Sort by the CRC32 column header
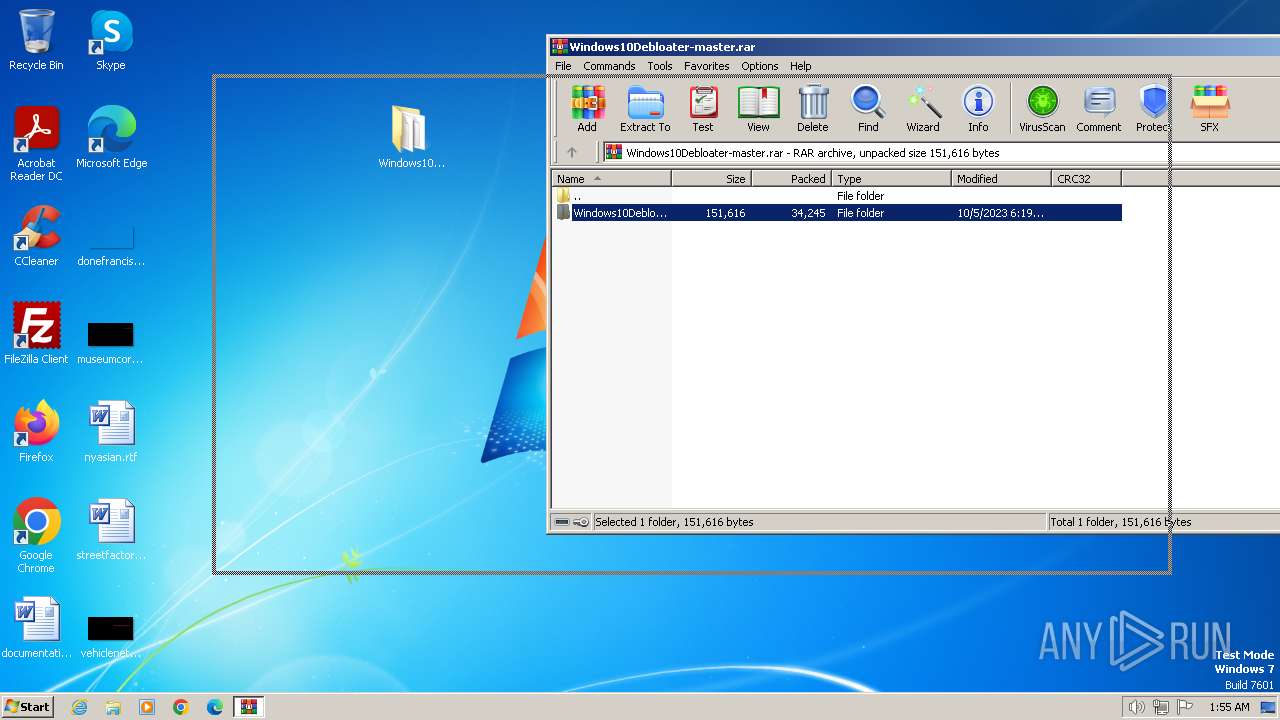The image size is (1280, 720). (x=1087, y=179)
